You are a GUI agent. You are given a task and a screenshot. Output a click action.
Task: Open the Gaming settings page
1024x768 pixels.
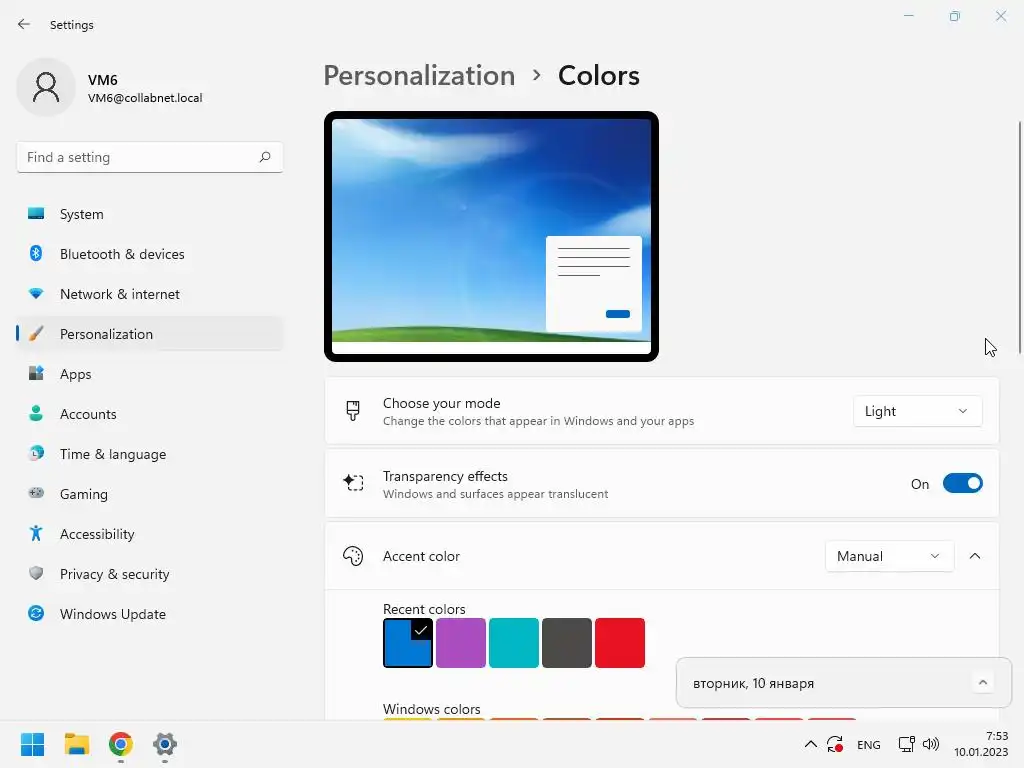point(150,494)
